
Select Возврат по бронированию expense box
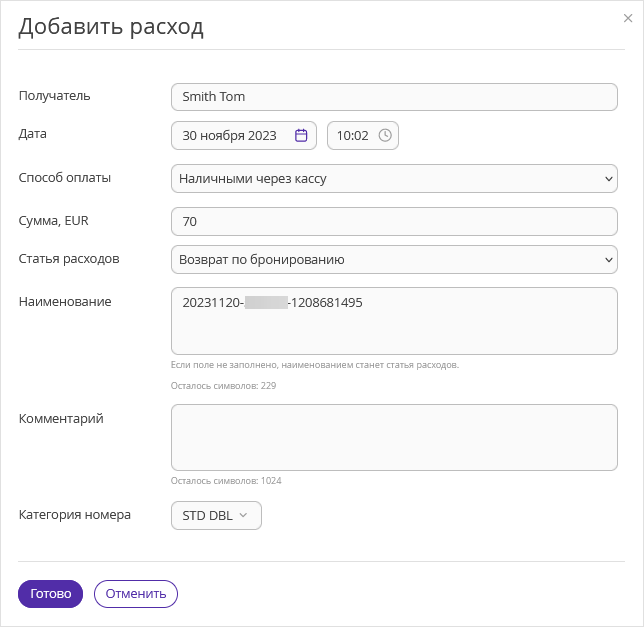coord(394,260)
